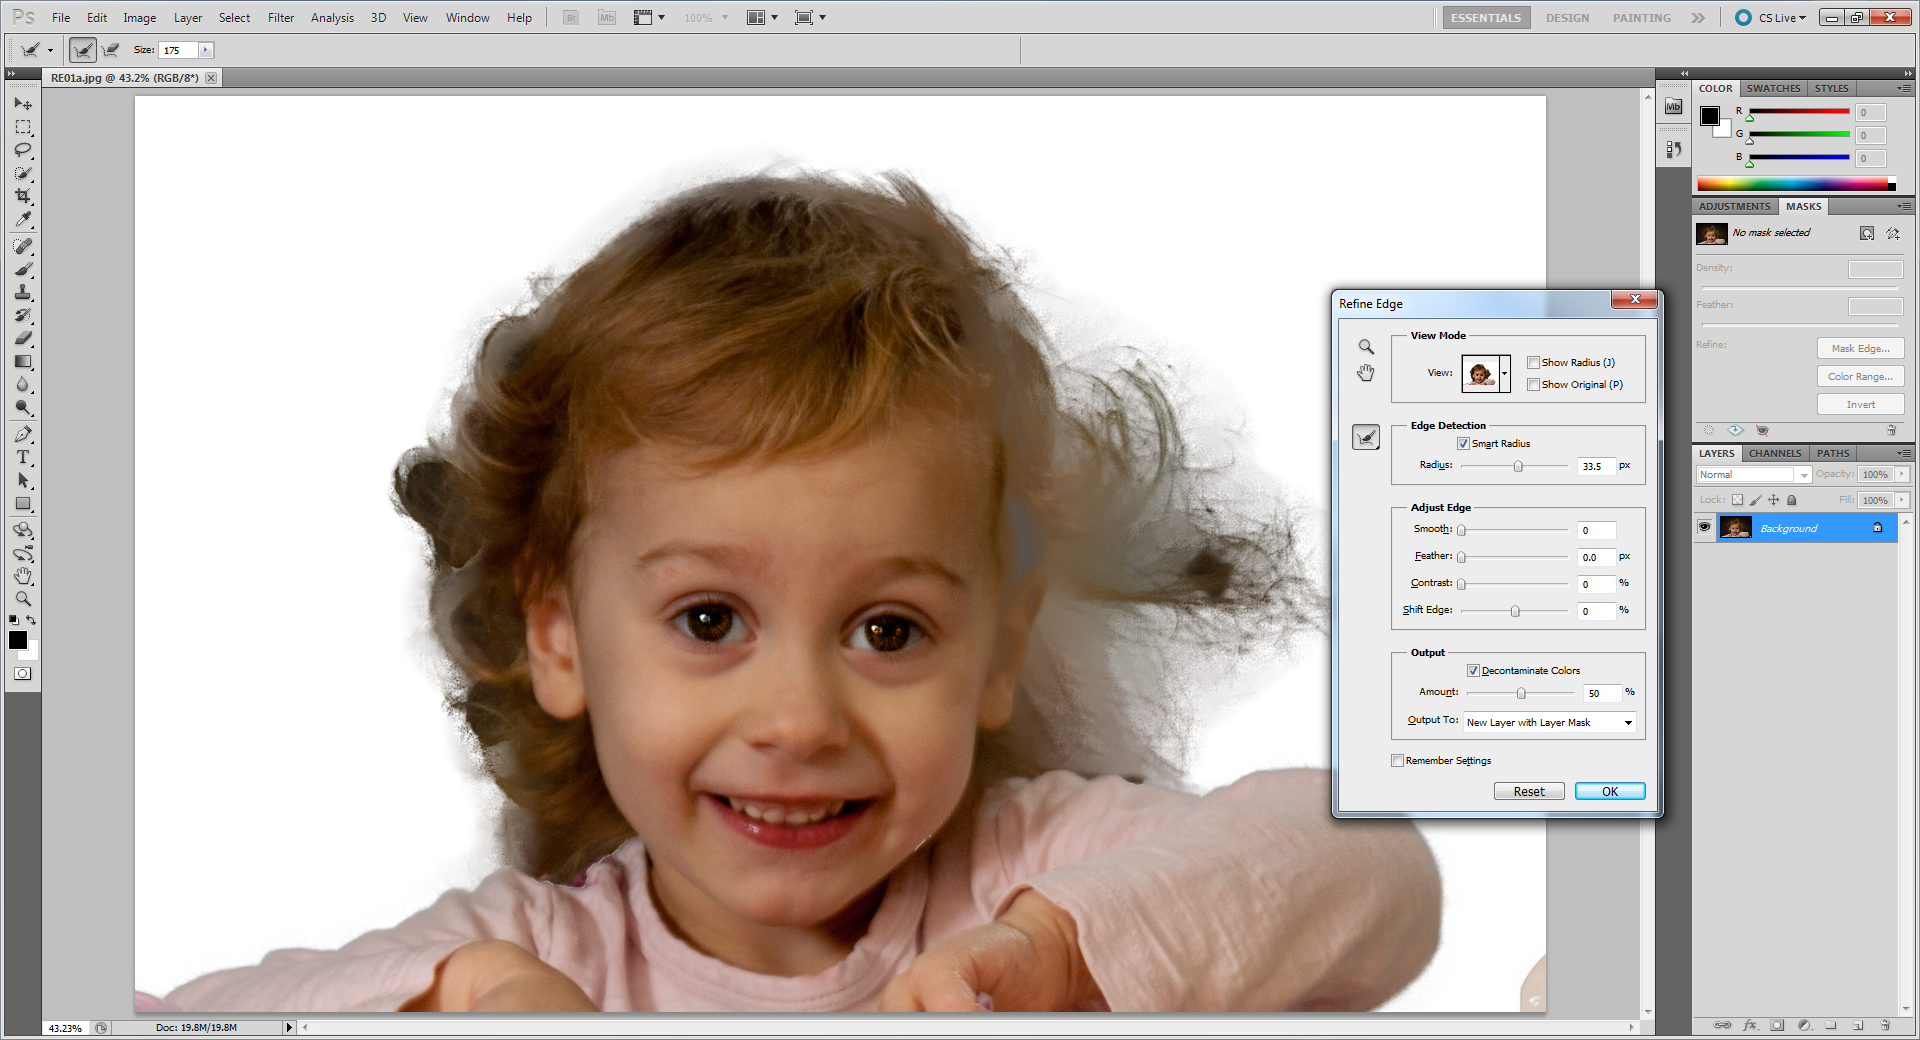Open Color panel options menu
The width and height of the screenshot is (1920, 1040).
coord(1904,89)
